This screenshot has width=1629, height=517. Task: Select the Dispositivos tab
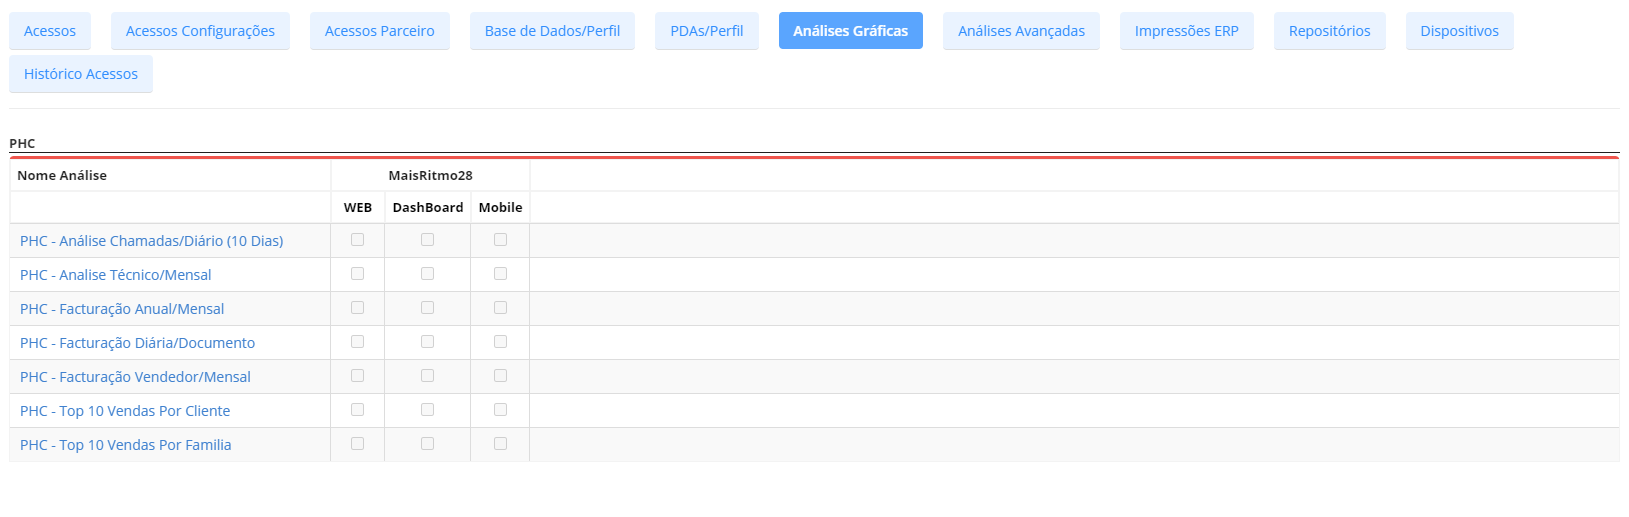1459,31
